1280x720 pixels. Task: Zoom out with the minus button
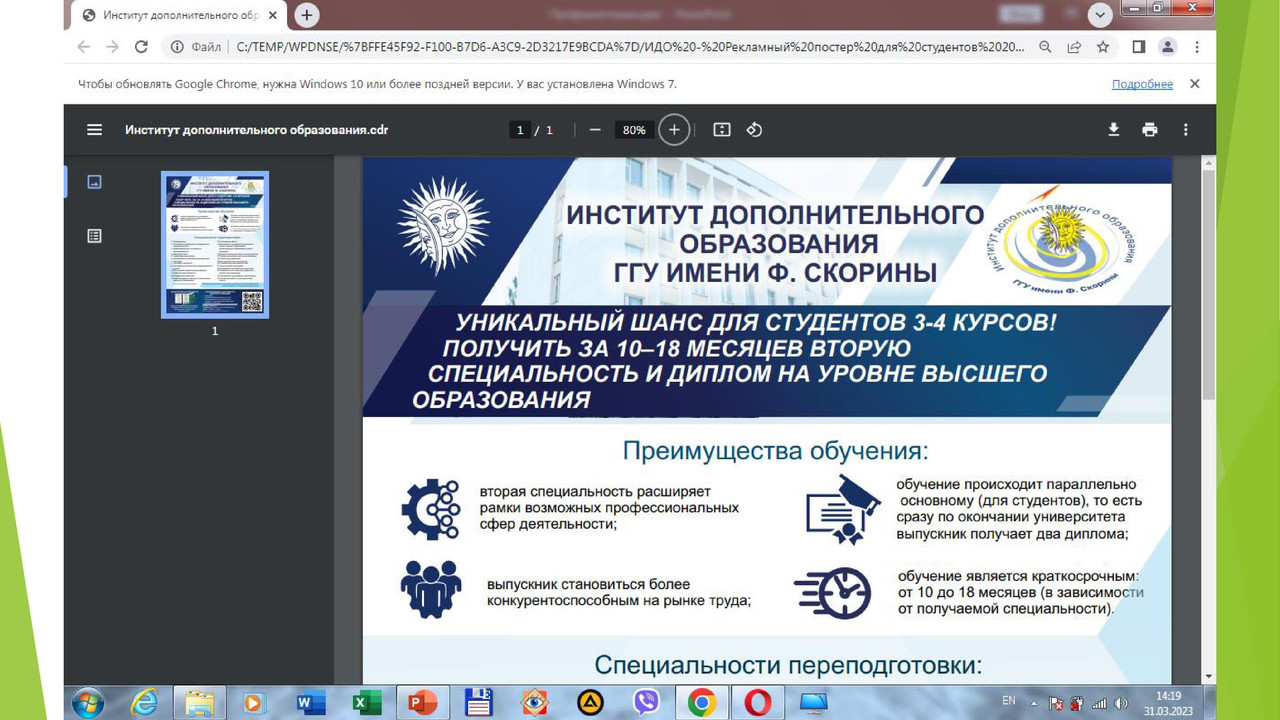[x=595, y=129]
